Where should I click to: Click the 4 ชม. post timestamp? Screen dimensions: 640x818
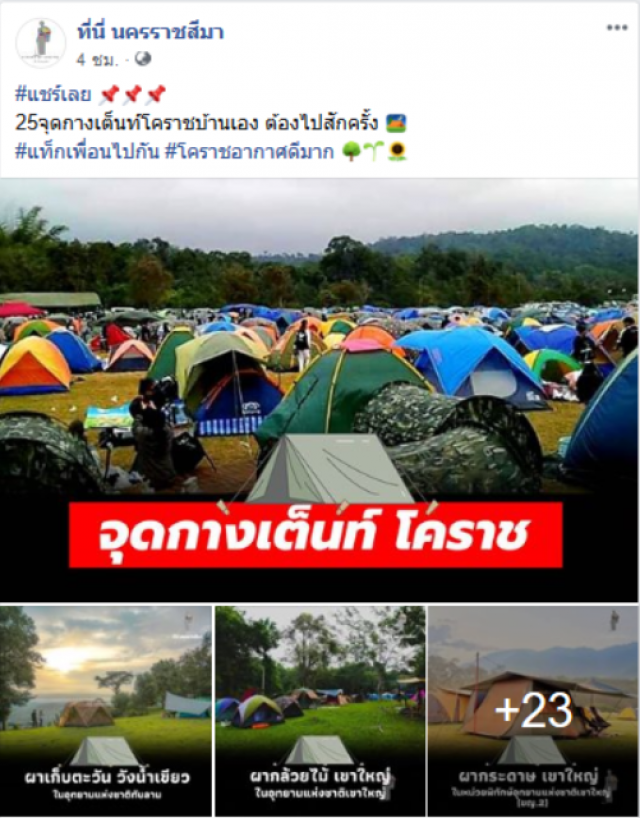click(96, 60)
